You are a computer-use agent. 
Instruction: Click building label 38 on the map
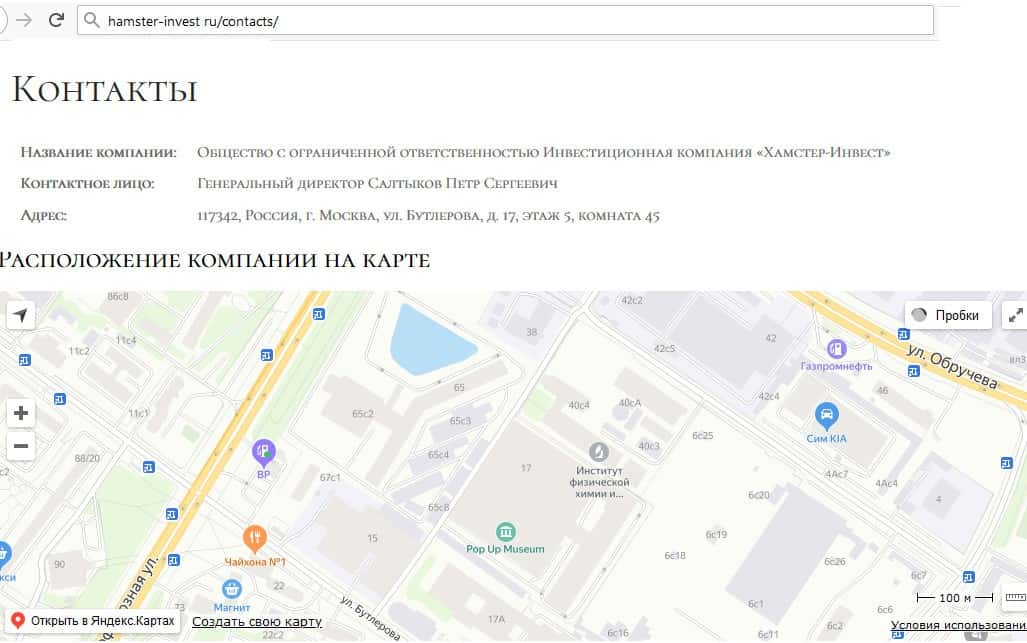[x=532, y=332]
